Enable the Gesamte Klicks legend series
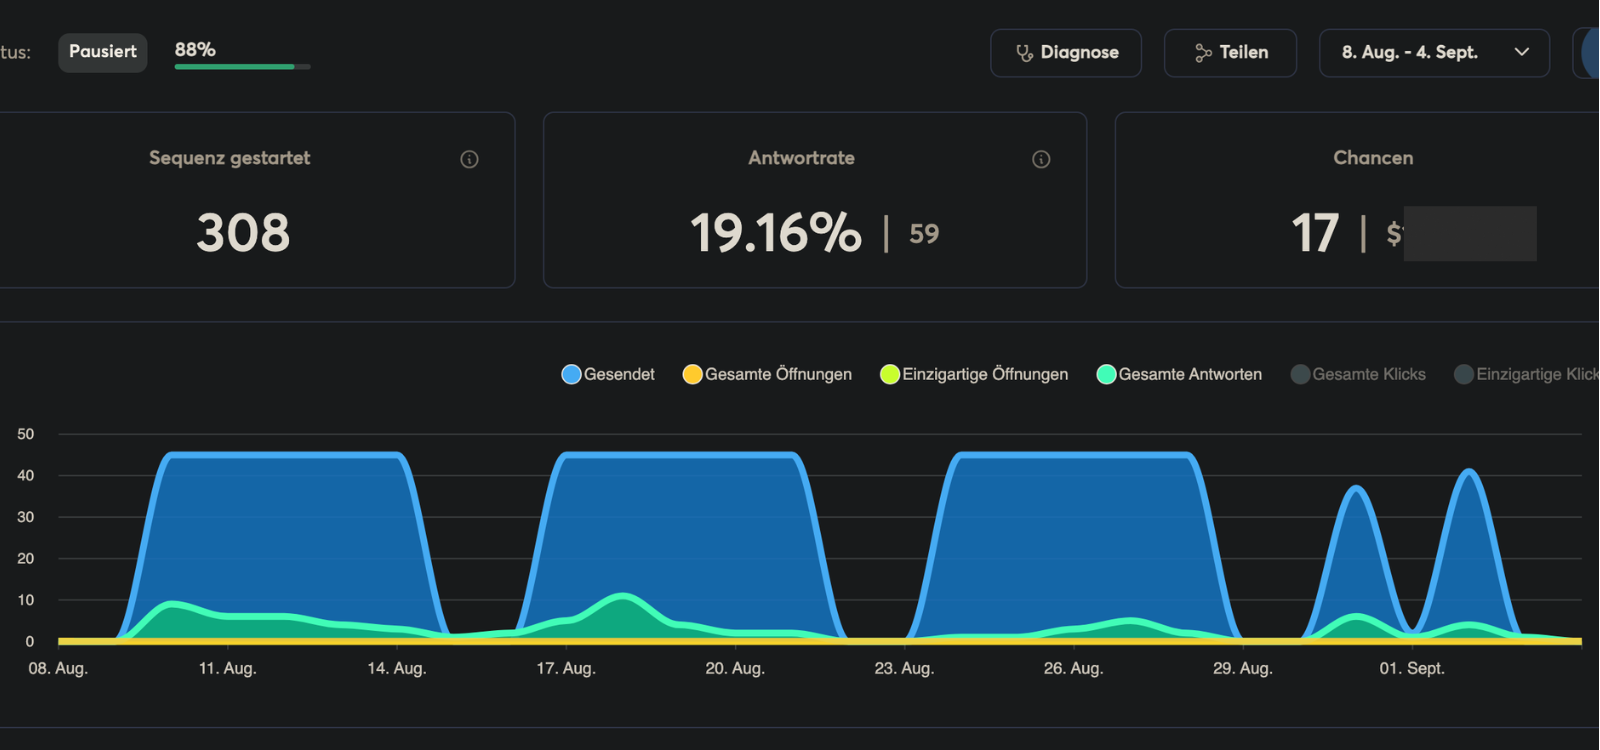Screen dimensions: 1600x750 pos(1358,374)
